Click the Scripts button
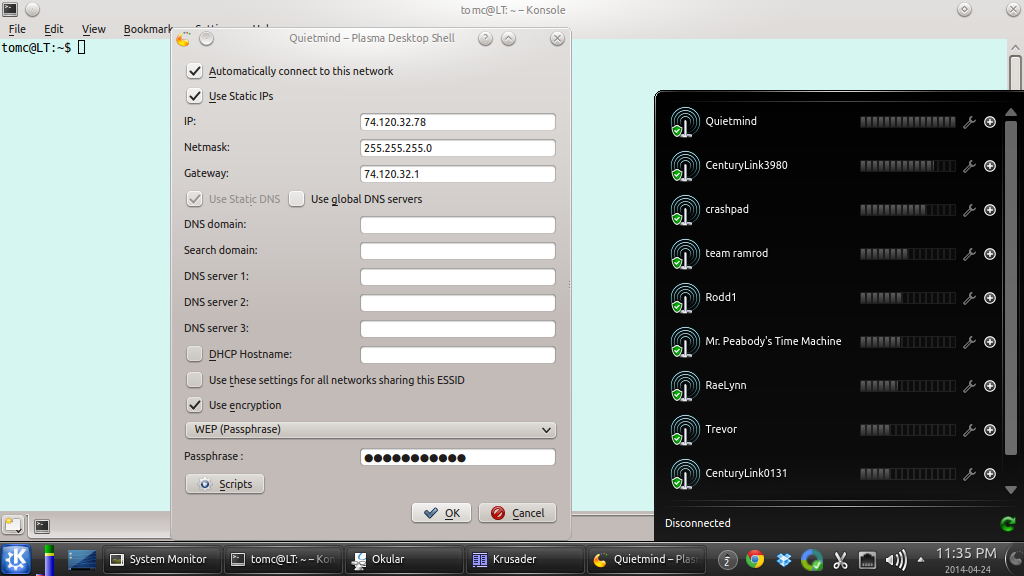This screenshot has height=576, width=1024. click(x=225, y=484)
